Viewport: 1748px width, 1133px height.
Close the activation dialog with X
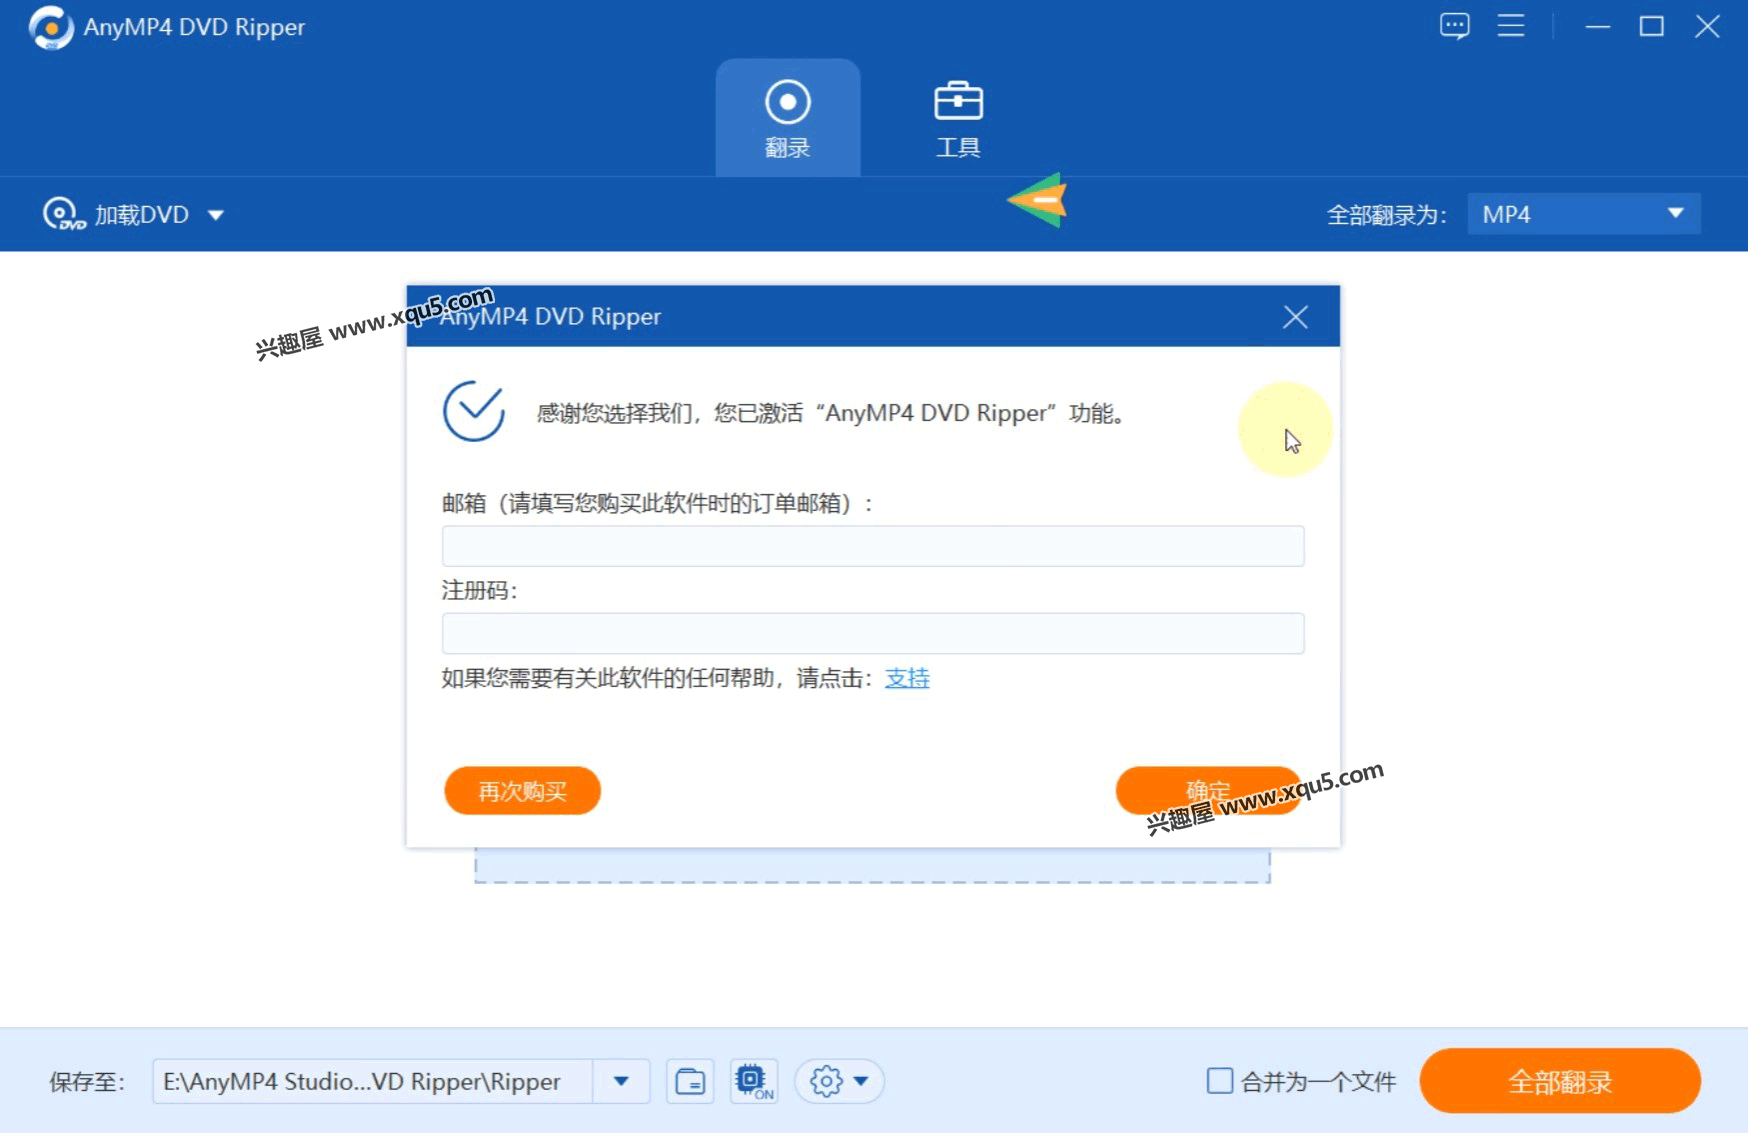click(x=1295, y=317)
